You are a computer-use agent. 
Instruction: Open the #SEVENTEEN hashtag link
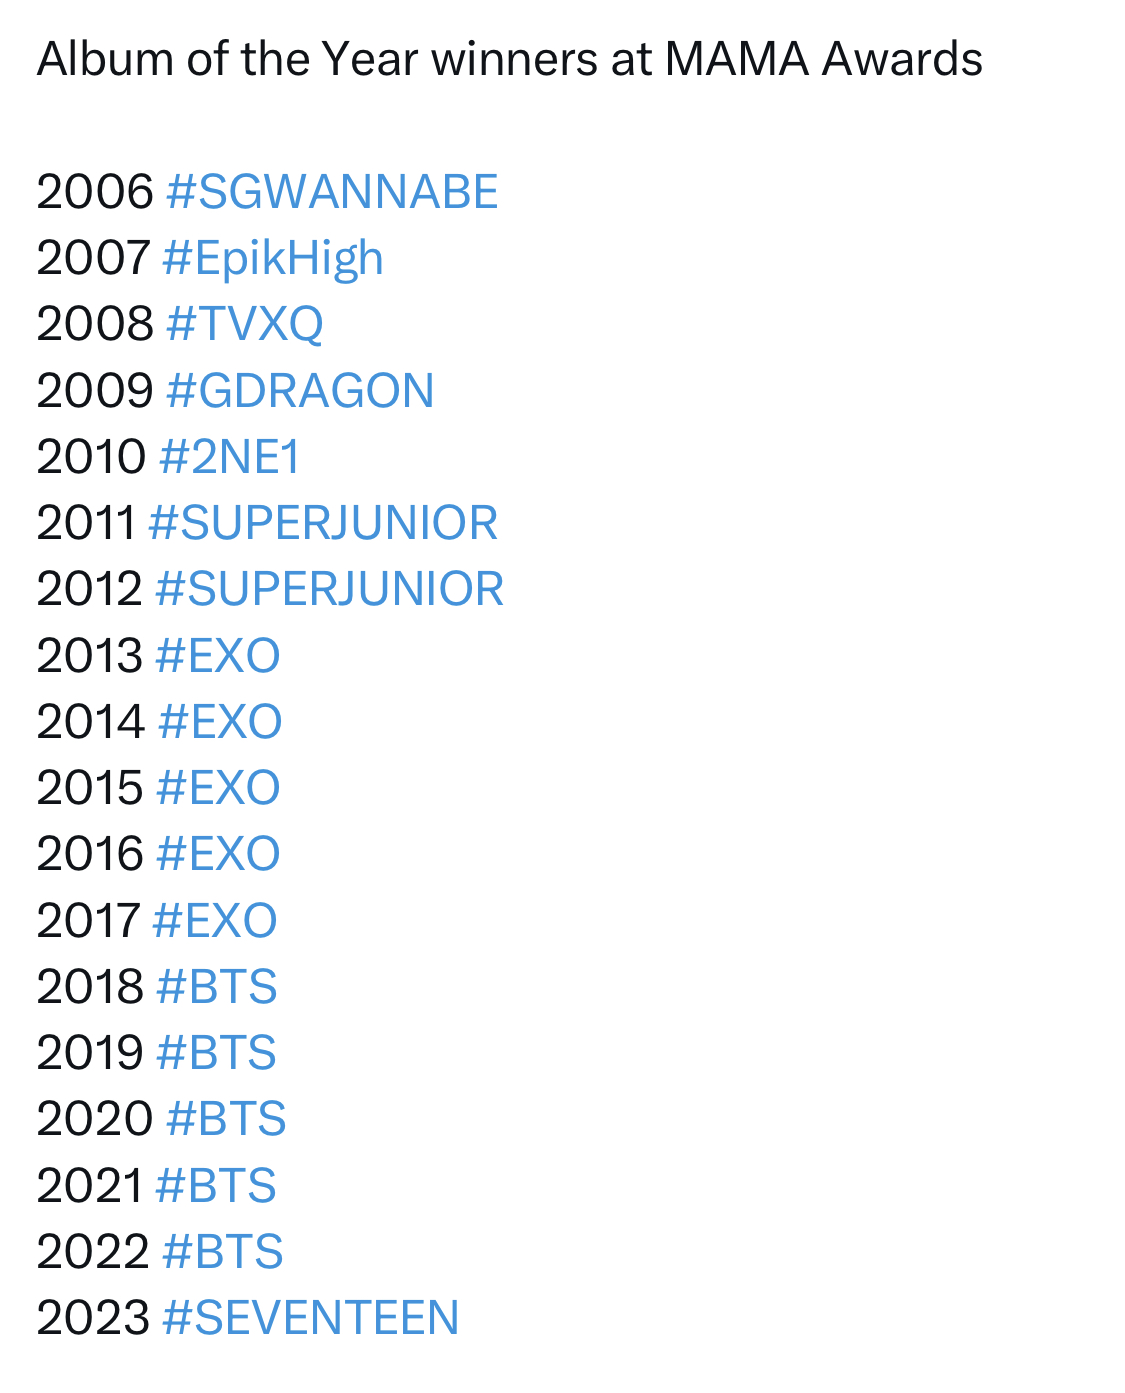tap(310, 1317)
